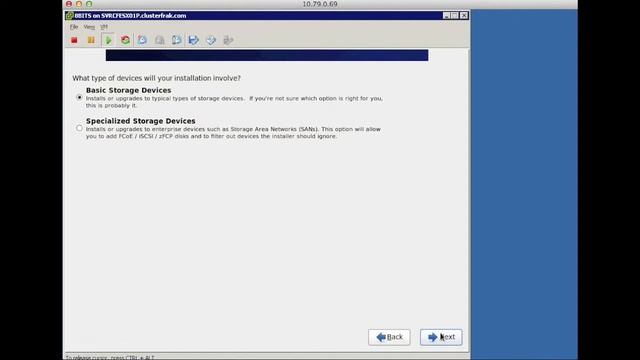This screenshot has width=640, height=360.
Task: Click the Next button
Action: [x=441, y=337]
